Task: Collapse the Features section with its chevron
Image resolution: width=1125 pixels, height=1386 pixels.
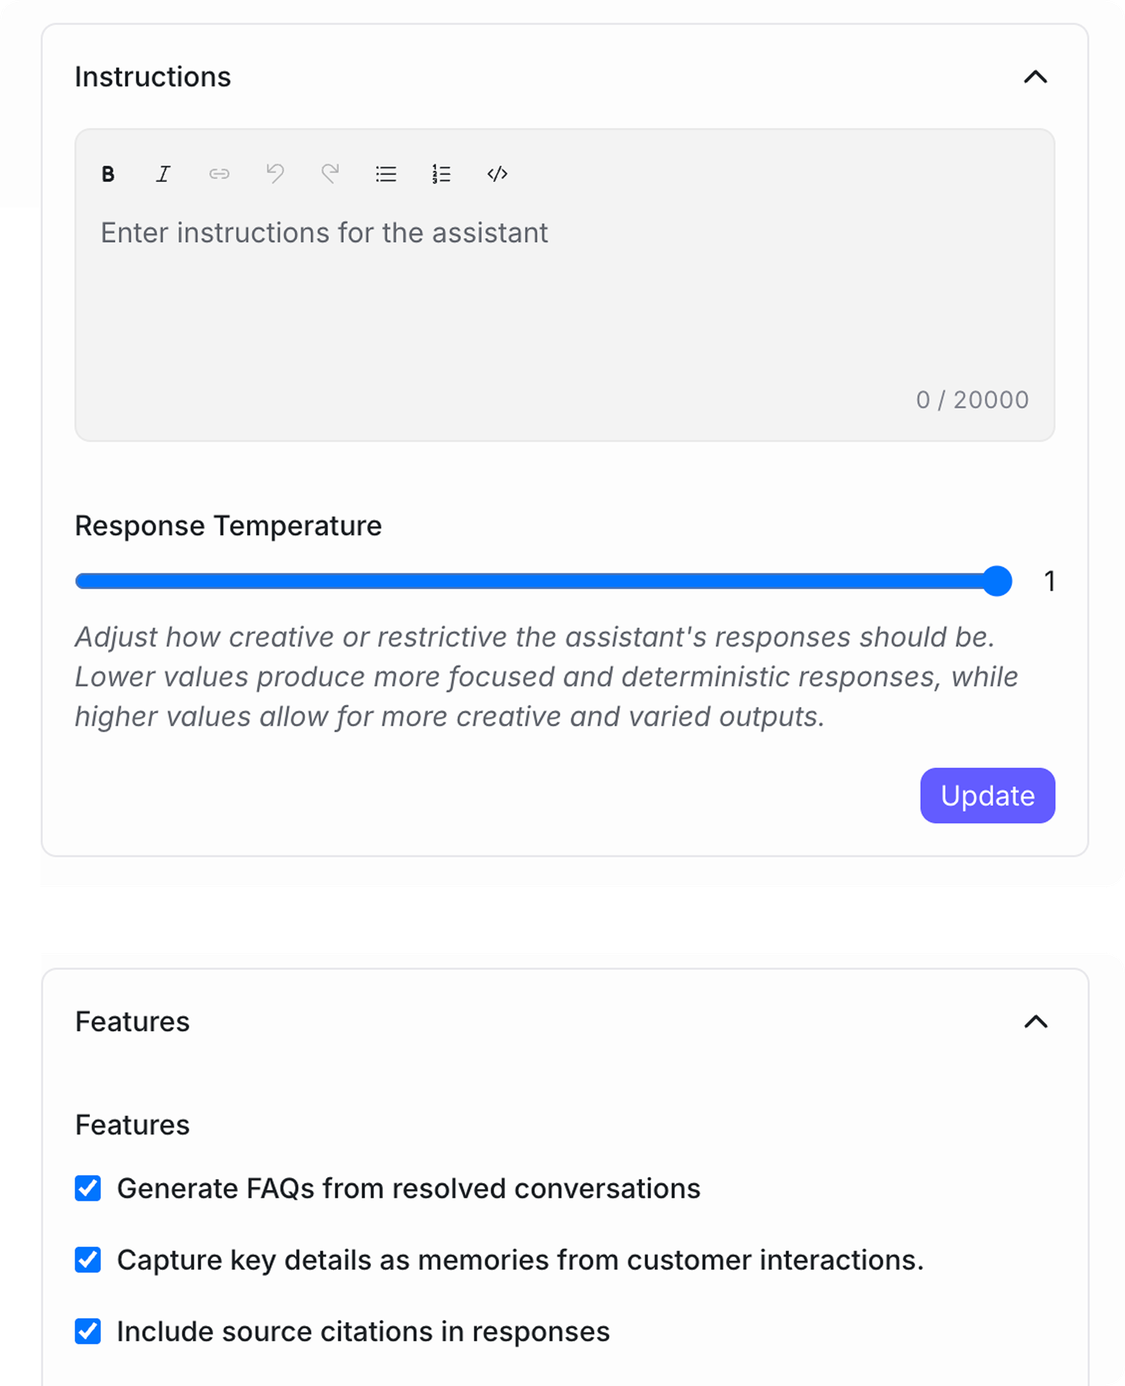Action: click(x=1036, y=1022)
